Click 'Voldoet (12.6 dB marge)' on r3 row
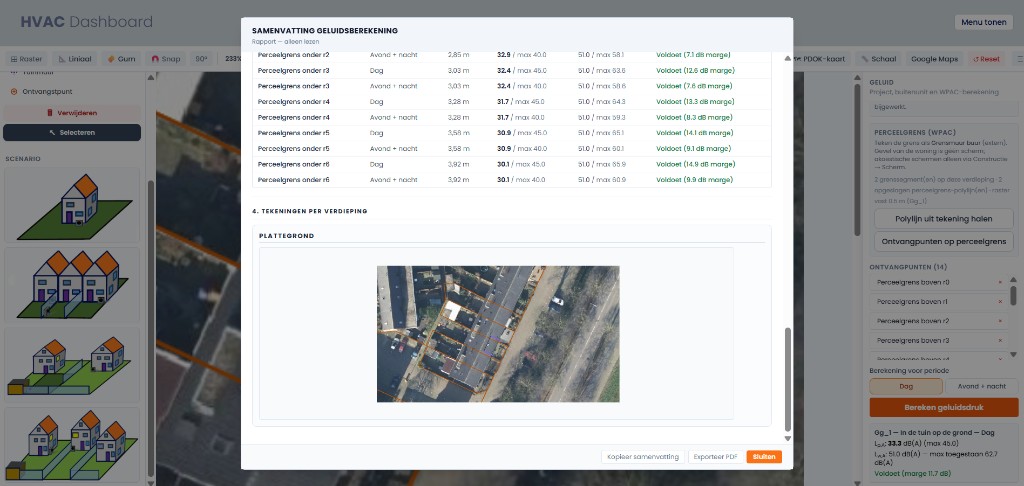Screen dimensions: 1024x486 coord(695,70)
